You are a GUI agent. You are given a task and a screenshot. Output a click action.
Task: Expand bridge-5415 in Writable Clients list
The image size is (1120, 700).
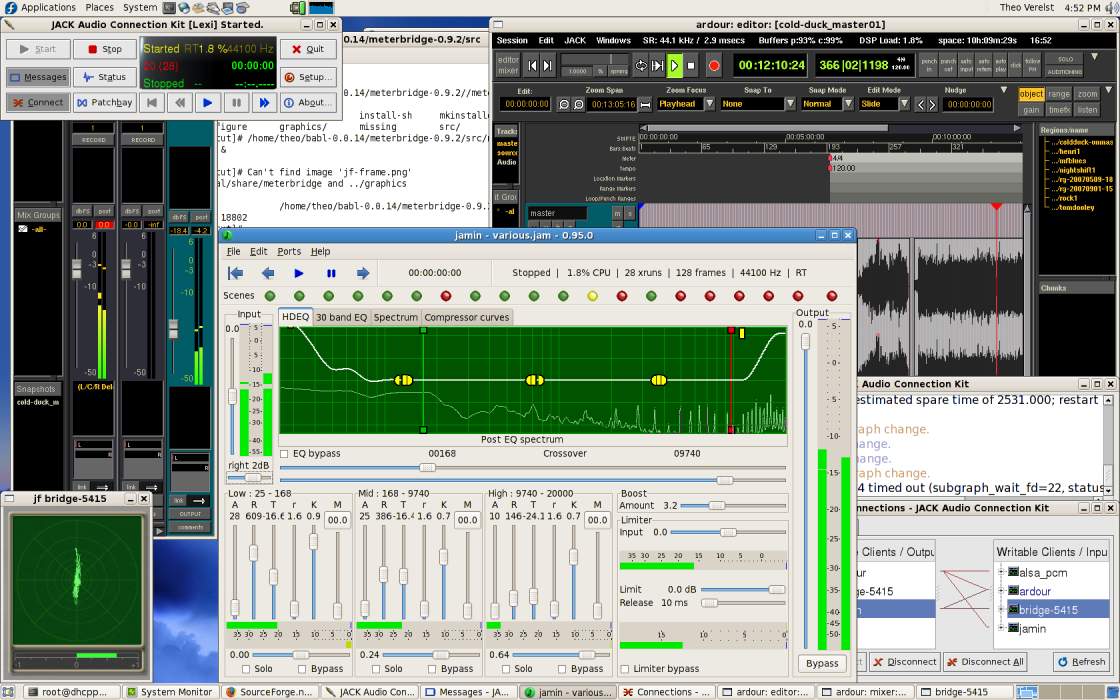(x=1001, y=609)
